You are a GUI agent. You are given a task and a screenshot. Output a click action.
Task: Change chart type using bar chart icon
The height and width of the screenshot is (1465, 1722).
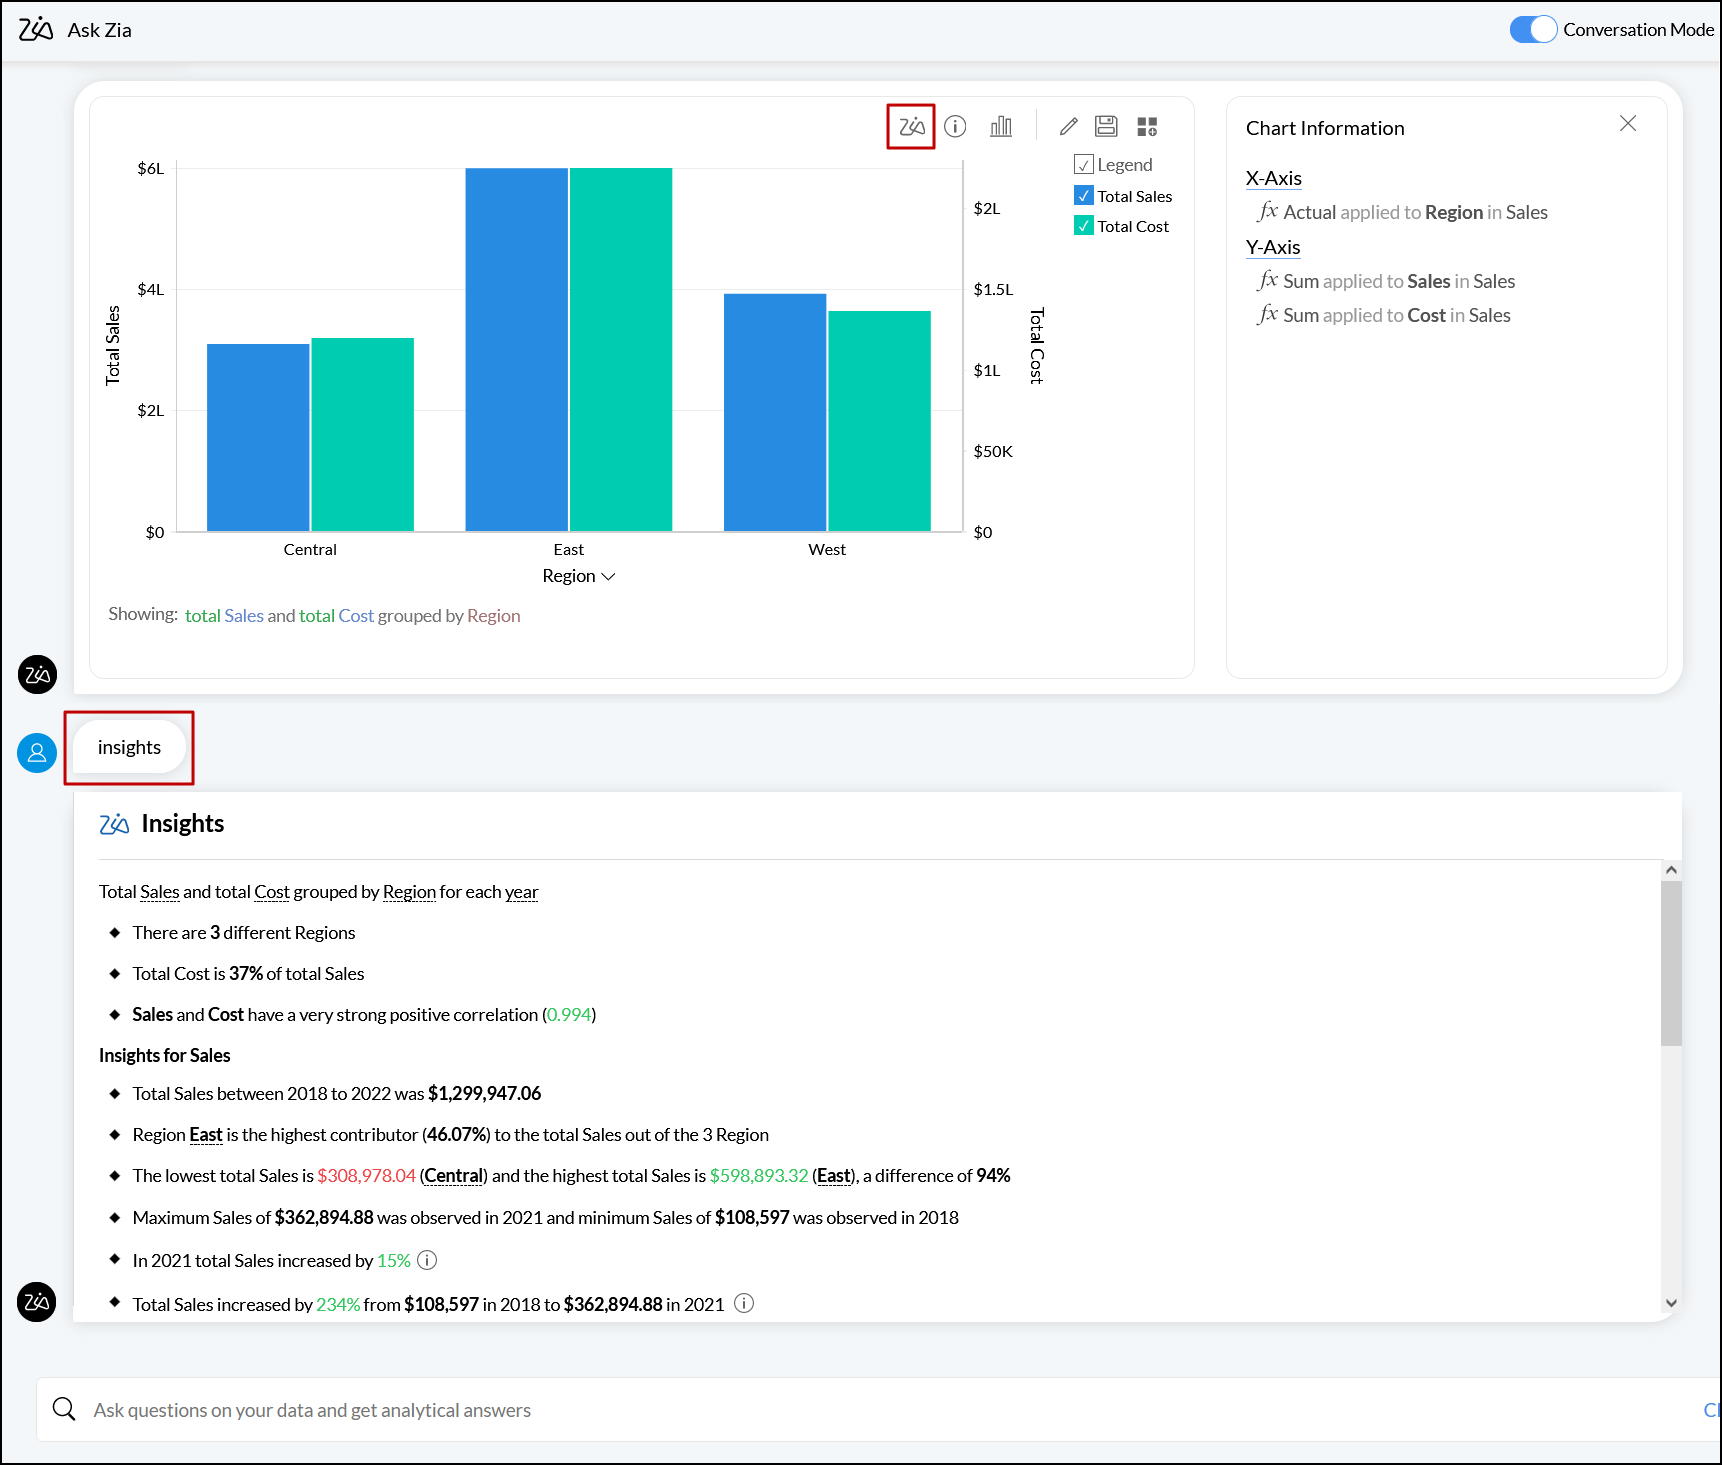(x=1000, y=127)
